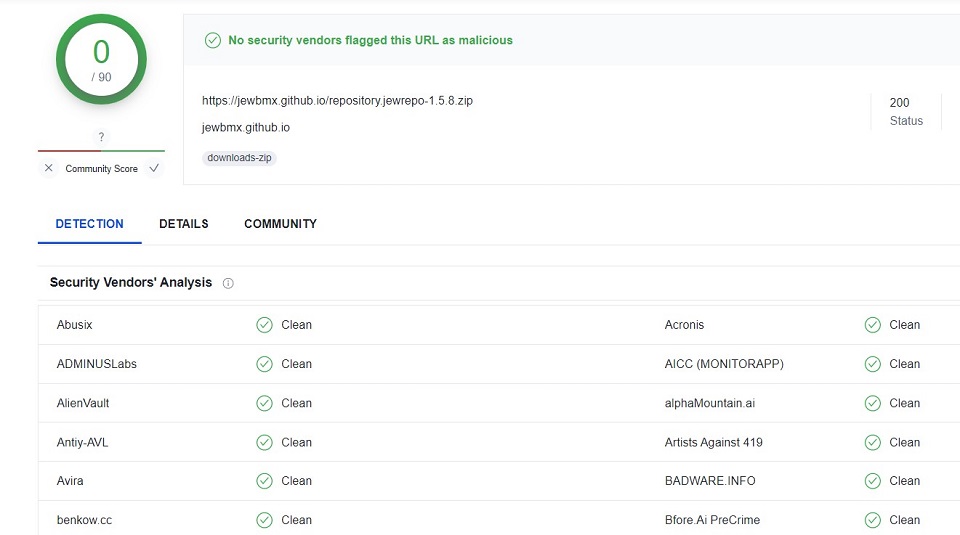Viewport: 960px width, 535px height.
Task: Select the Bfore.Ai PreCrime vendor name
Action: (x=713, y=520)
